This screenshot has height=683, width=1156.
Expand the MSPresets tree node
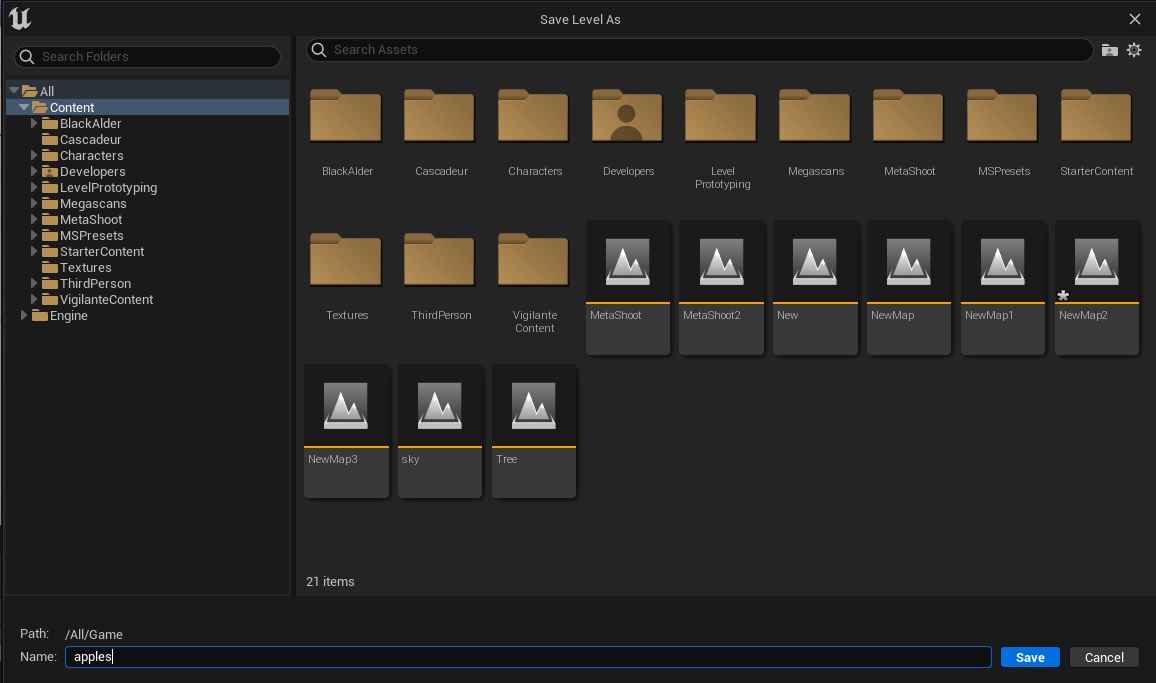34,235
